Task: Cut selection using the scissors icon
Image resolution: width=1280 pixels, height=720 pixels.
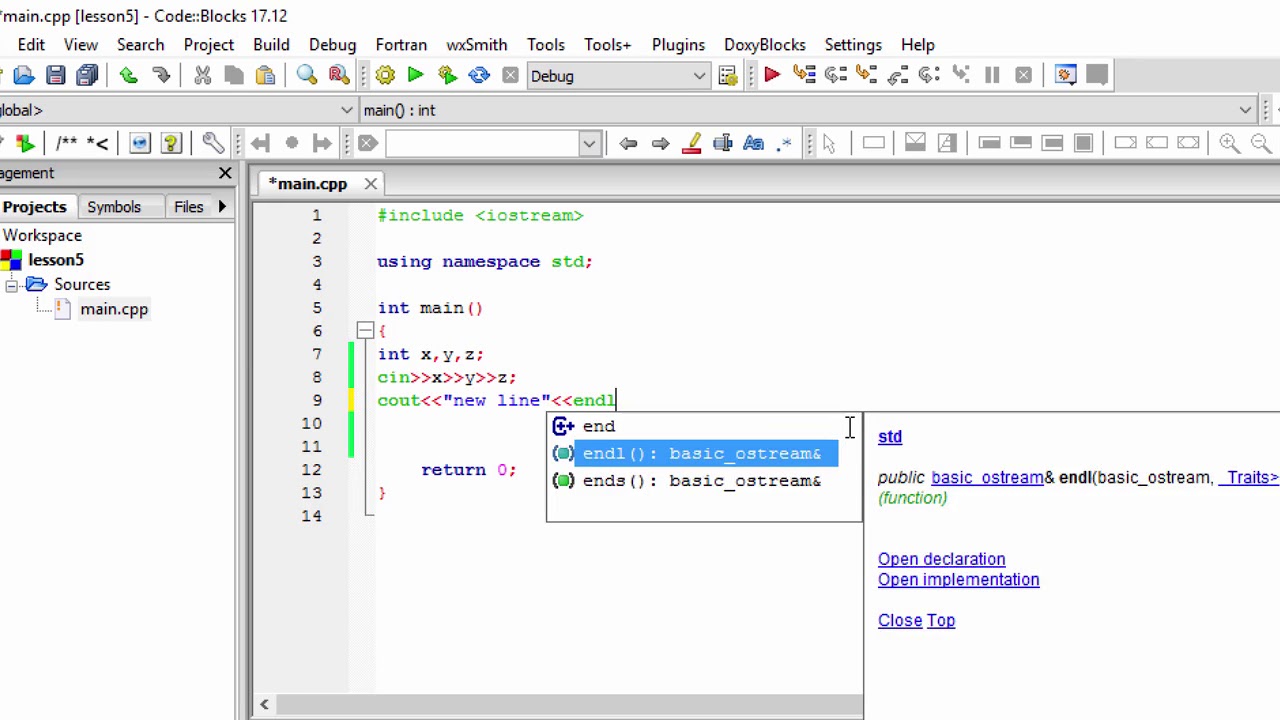Action: point(202,75)
